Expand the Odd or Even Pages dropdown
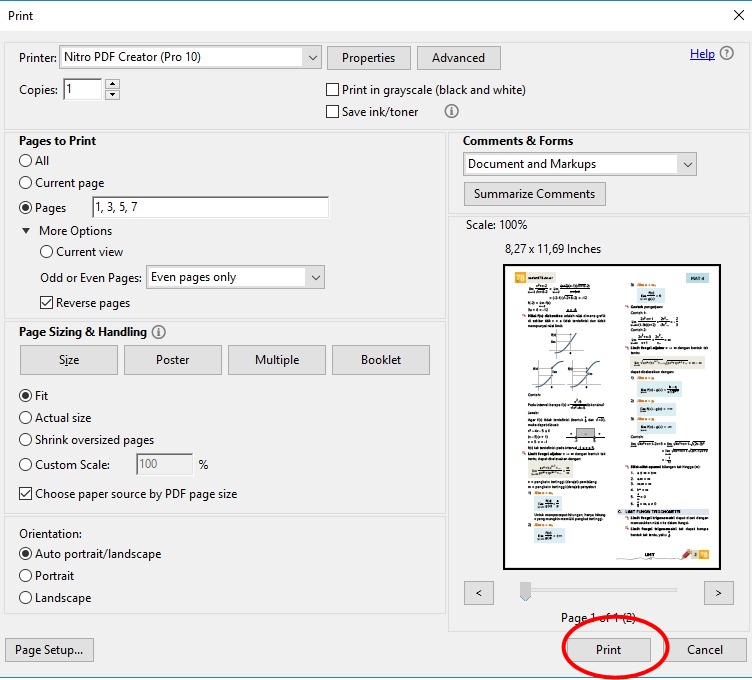The height and width of the screenshot is (680, 752). (316, 277)
